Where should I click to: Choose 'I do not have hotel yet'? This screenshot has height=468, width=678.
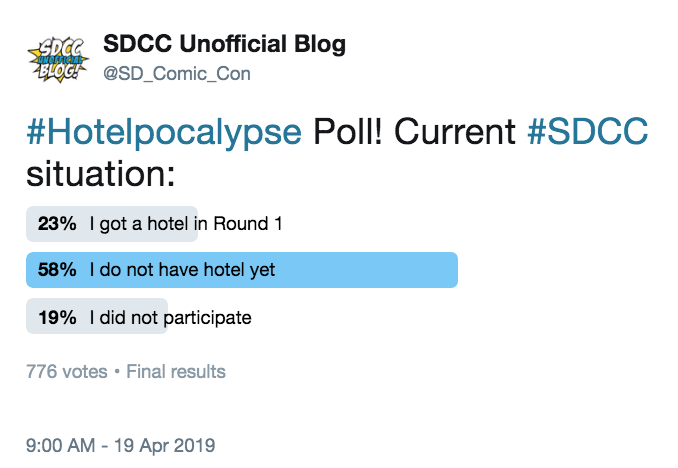[x=182, y=270]
